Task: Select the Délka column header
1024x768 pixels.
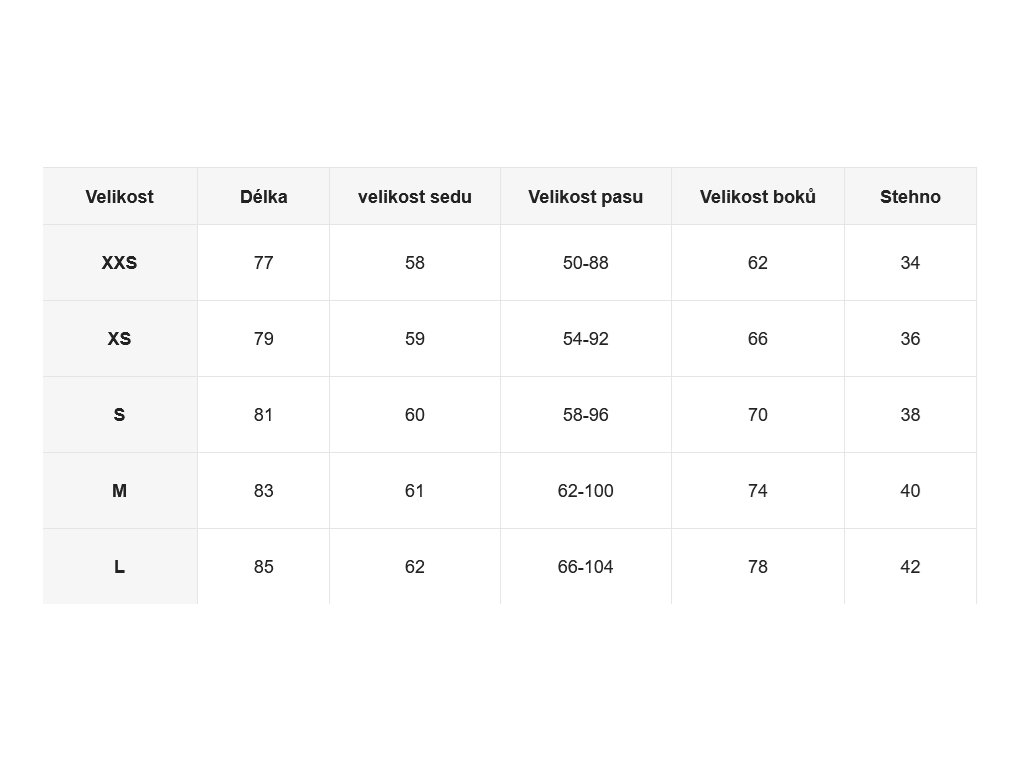Action: pyautogui.click(x=263, y=197)
